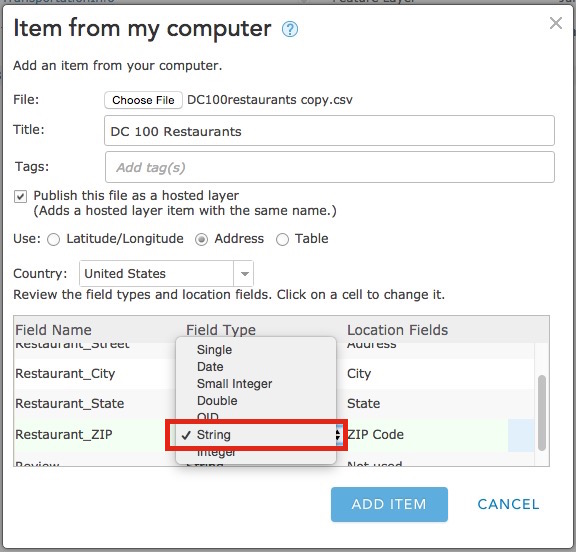This screenshot has width=576, height=552.
Task: Close the Item from my computer dialog
Action: [555, 23]
